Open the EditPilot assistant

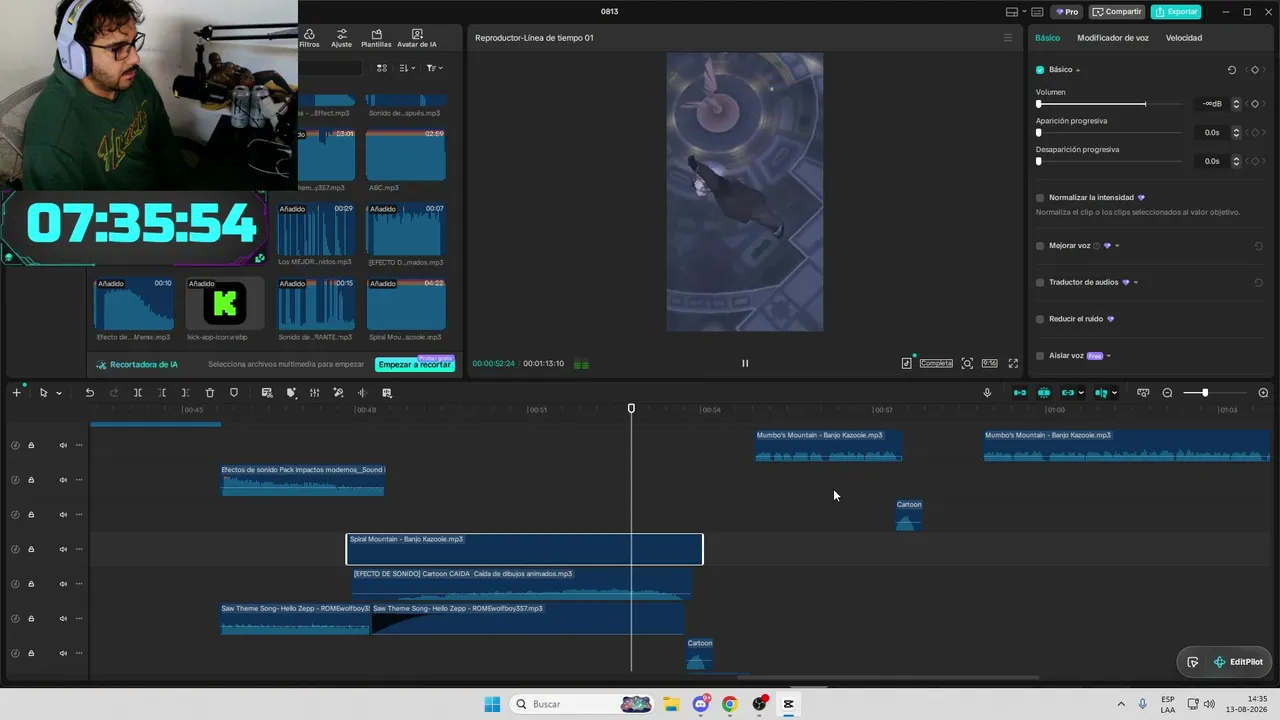pos(1238,662)
